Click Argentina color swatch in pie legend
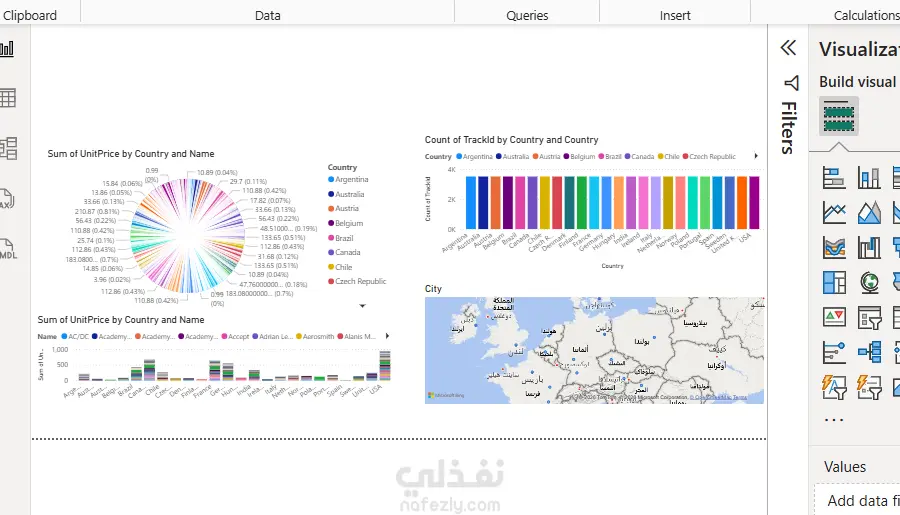Viewport: 900px width, 515px height. (x=331, y=179)
